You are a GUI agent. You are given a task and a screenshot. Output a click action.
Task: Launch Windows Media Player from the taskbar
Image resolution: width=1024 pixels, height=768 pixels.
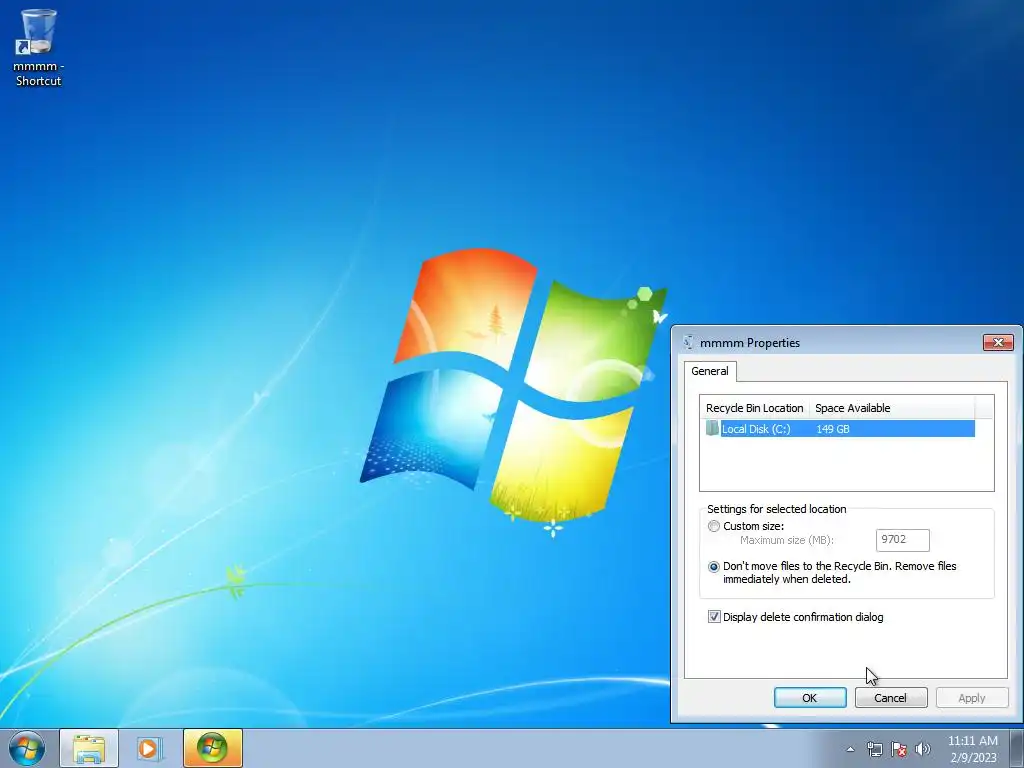[x=150, y=748]
